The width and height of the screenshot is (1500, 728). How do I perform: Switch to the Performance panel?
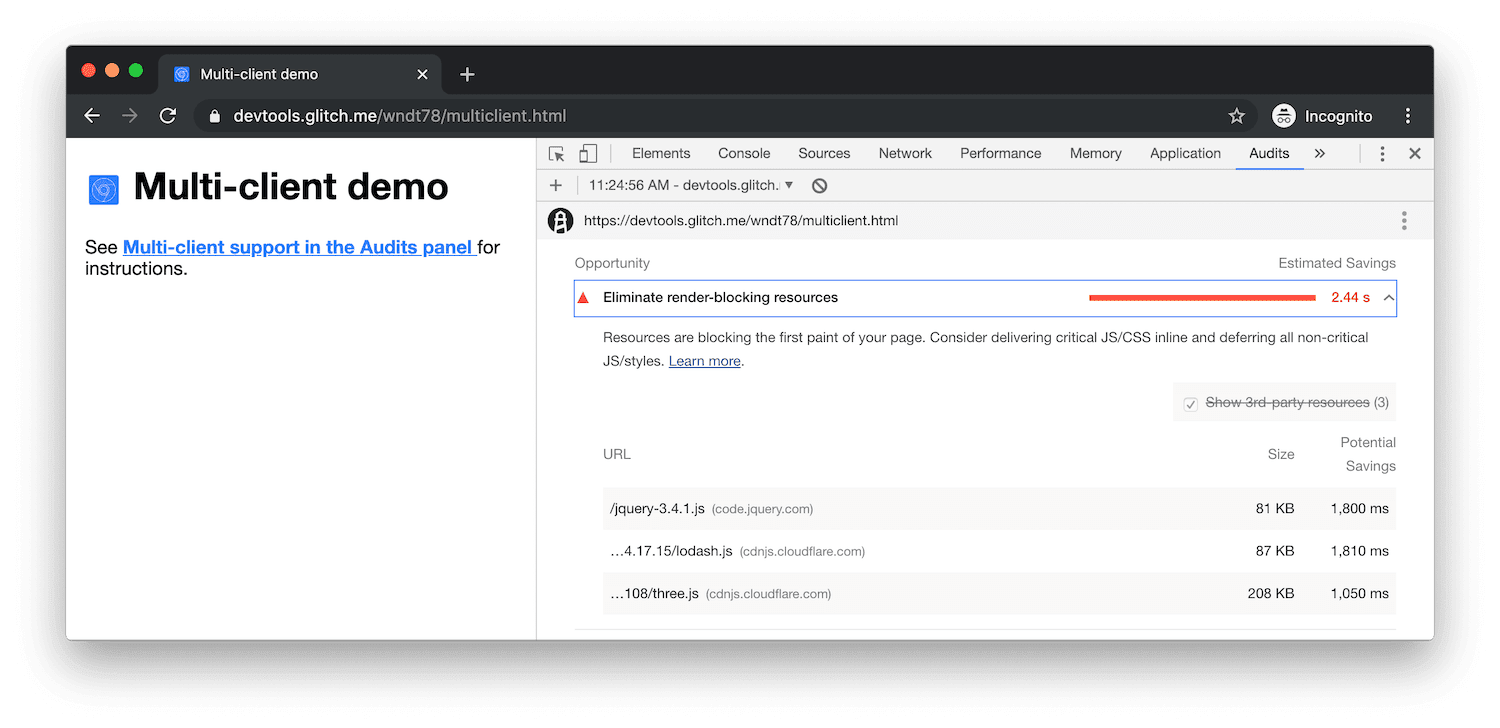pyautogui.click(x=1000, y=153)
